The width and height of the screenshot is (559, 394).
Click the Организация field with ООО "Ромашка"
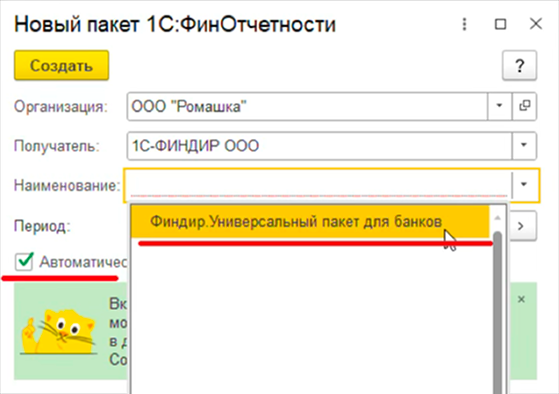pos(307,106)
